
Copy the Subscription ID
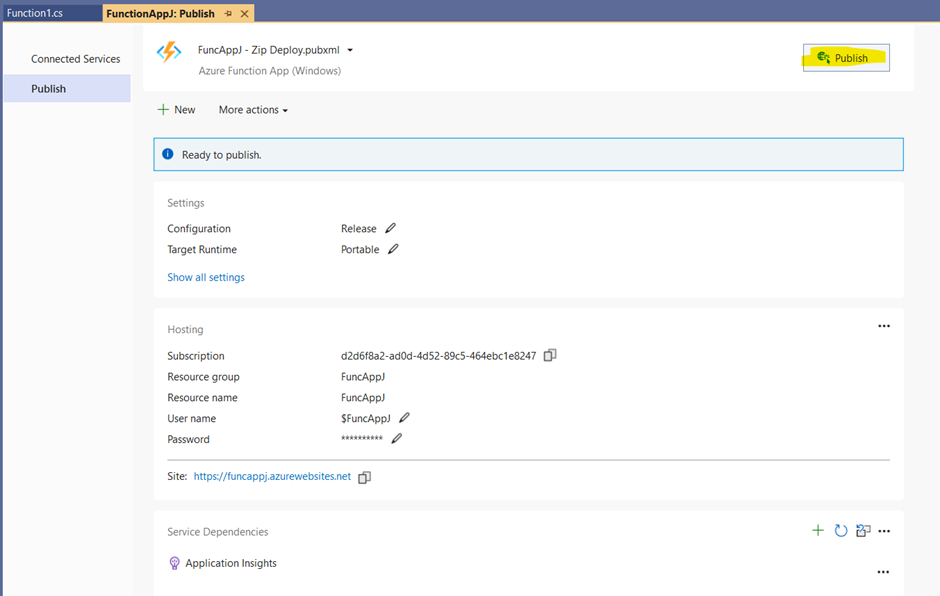550,356
